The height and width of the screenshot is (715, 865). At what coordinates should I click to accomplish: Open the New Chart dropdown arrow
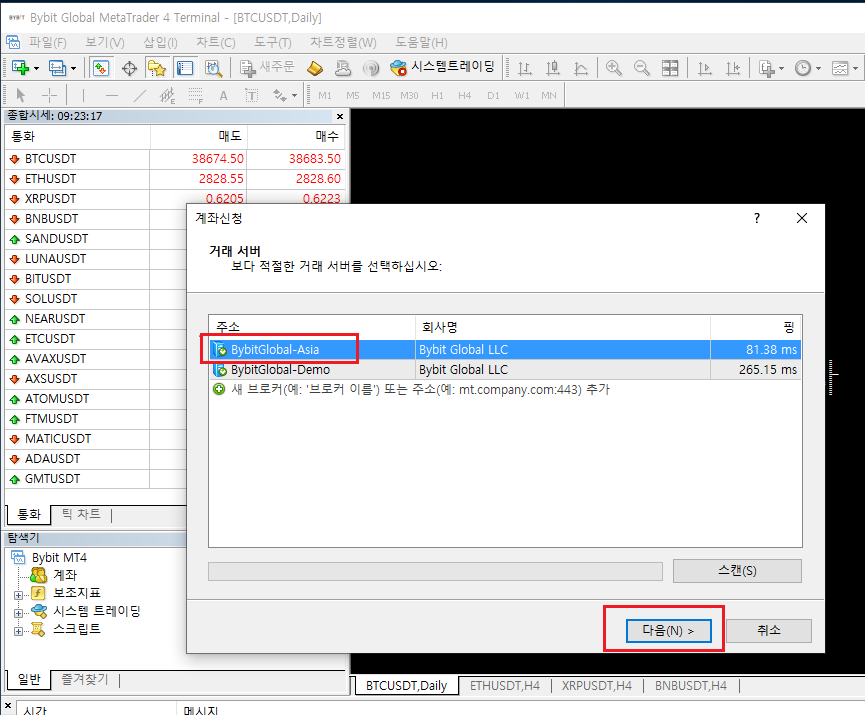[x=36, y=69]
